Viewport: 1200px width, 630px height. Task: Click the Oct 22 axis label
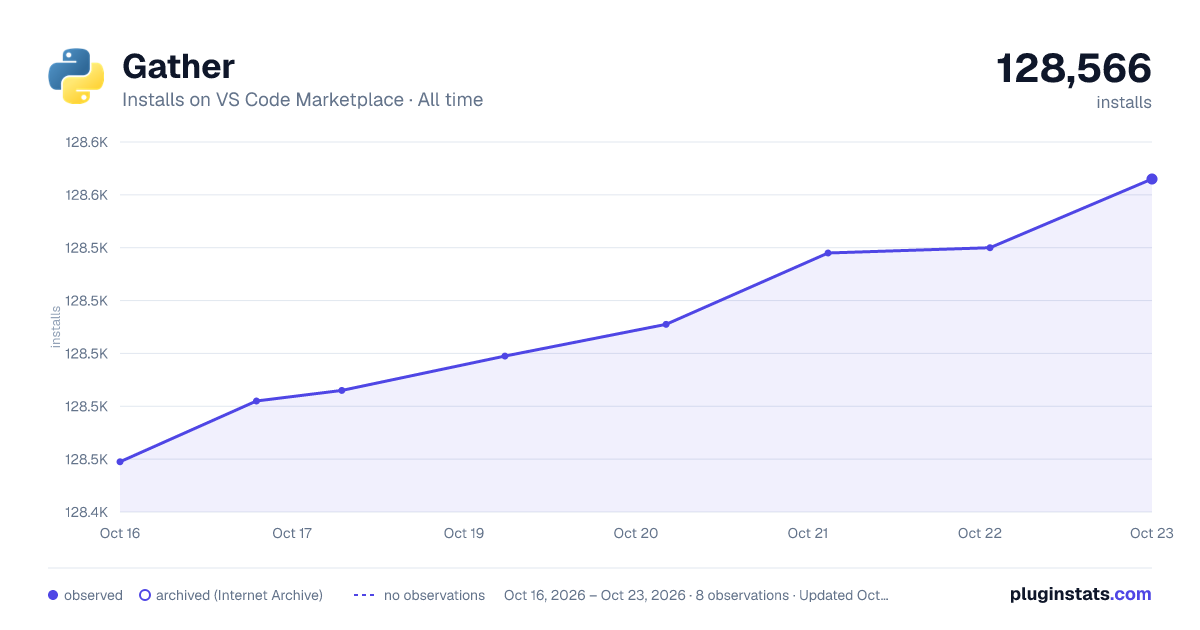coord(980,533)
